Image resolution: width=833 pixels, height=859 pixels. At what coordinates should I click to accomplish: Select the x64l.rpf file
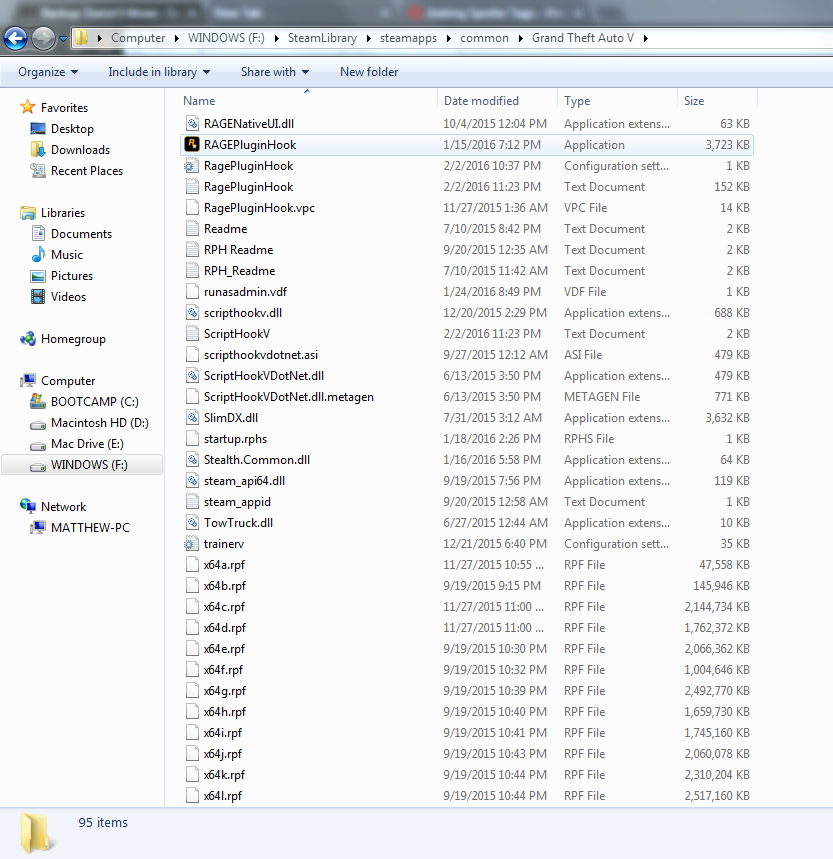(467, 796)
